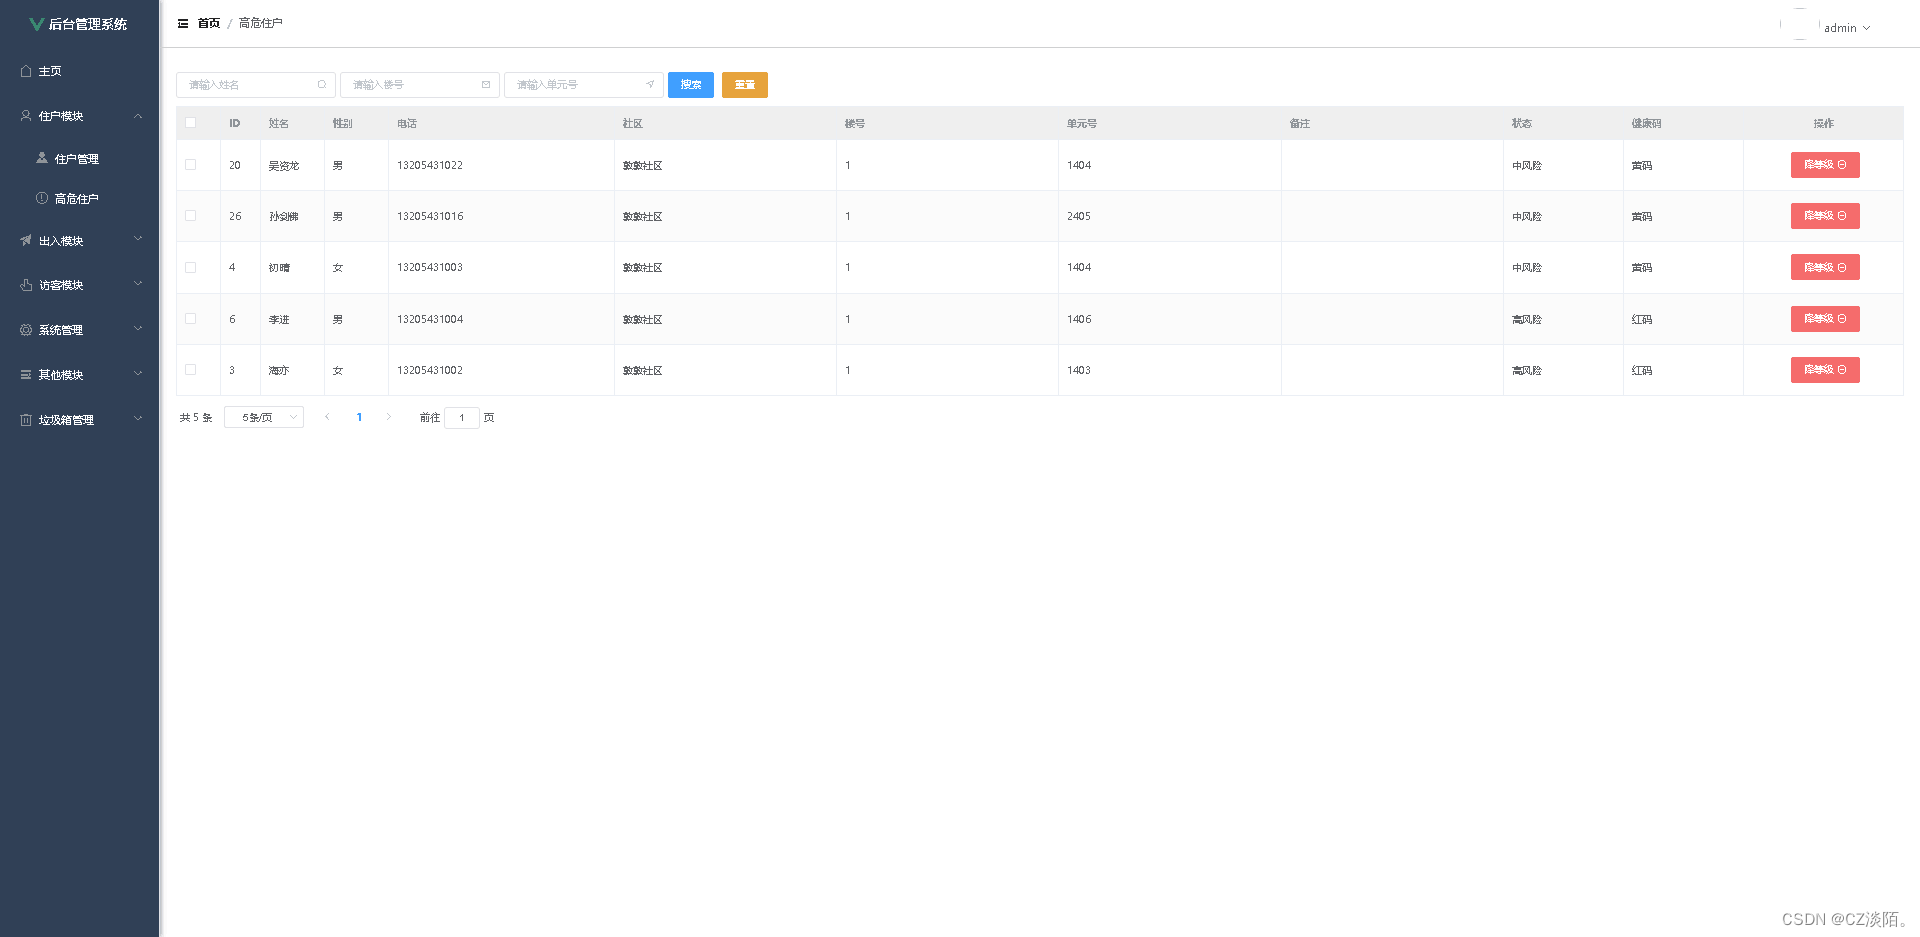The width and height of the screenshot is (1920, 937).
Task: Click the gear icon beside 系统管理
Action: (x=26, y=330)
